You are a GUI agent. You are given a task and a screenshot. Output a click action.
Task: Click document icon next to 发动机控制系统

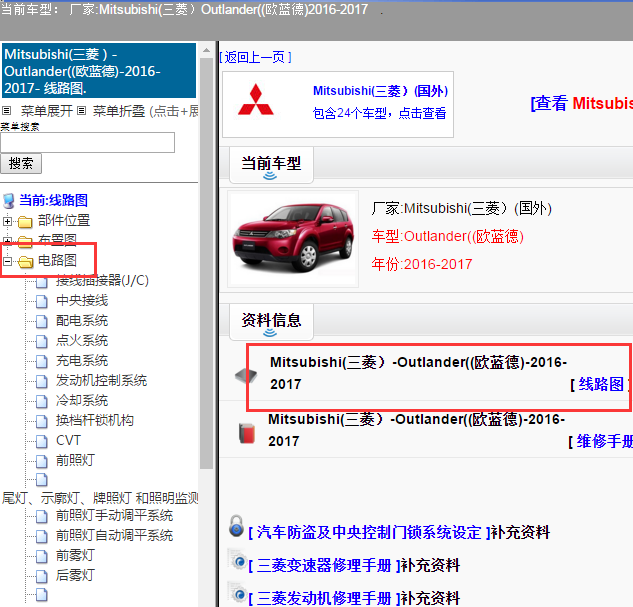pyautogui.click(x=42, y=381)
